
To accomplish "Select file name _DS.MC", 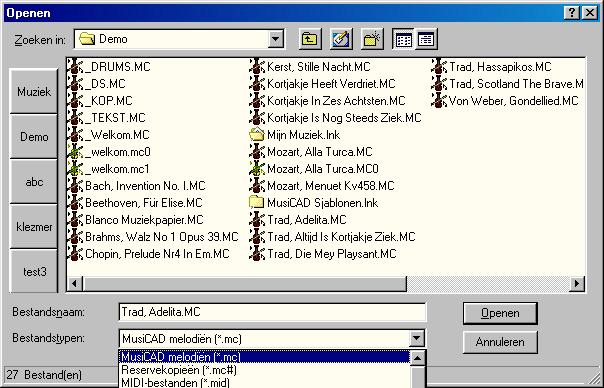I will 105,84.
